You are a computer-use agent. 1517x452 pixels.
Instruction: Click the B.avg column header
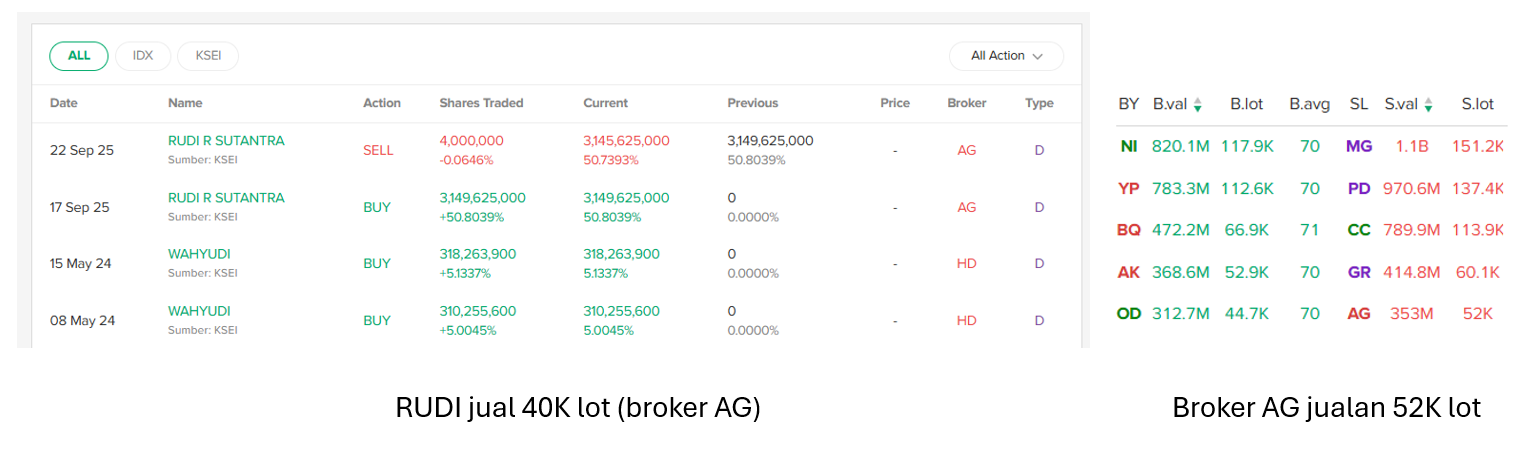coord(1309,104)
